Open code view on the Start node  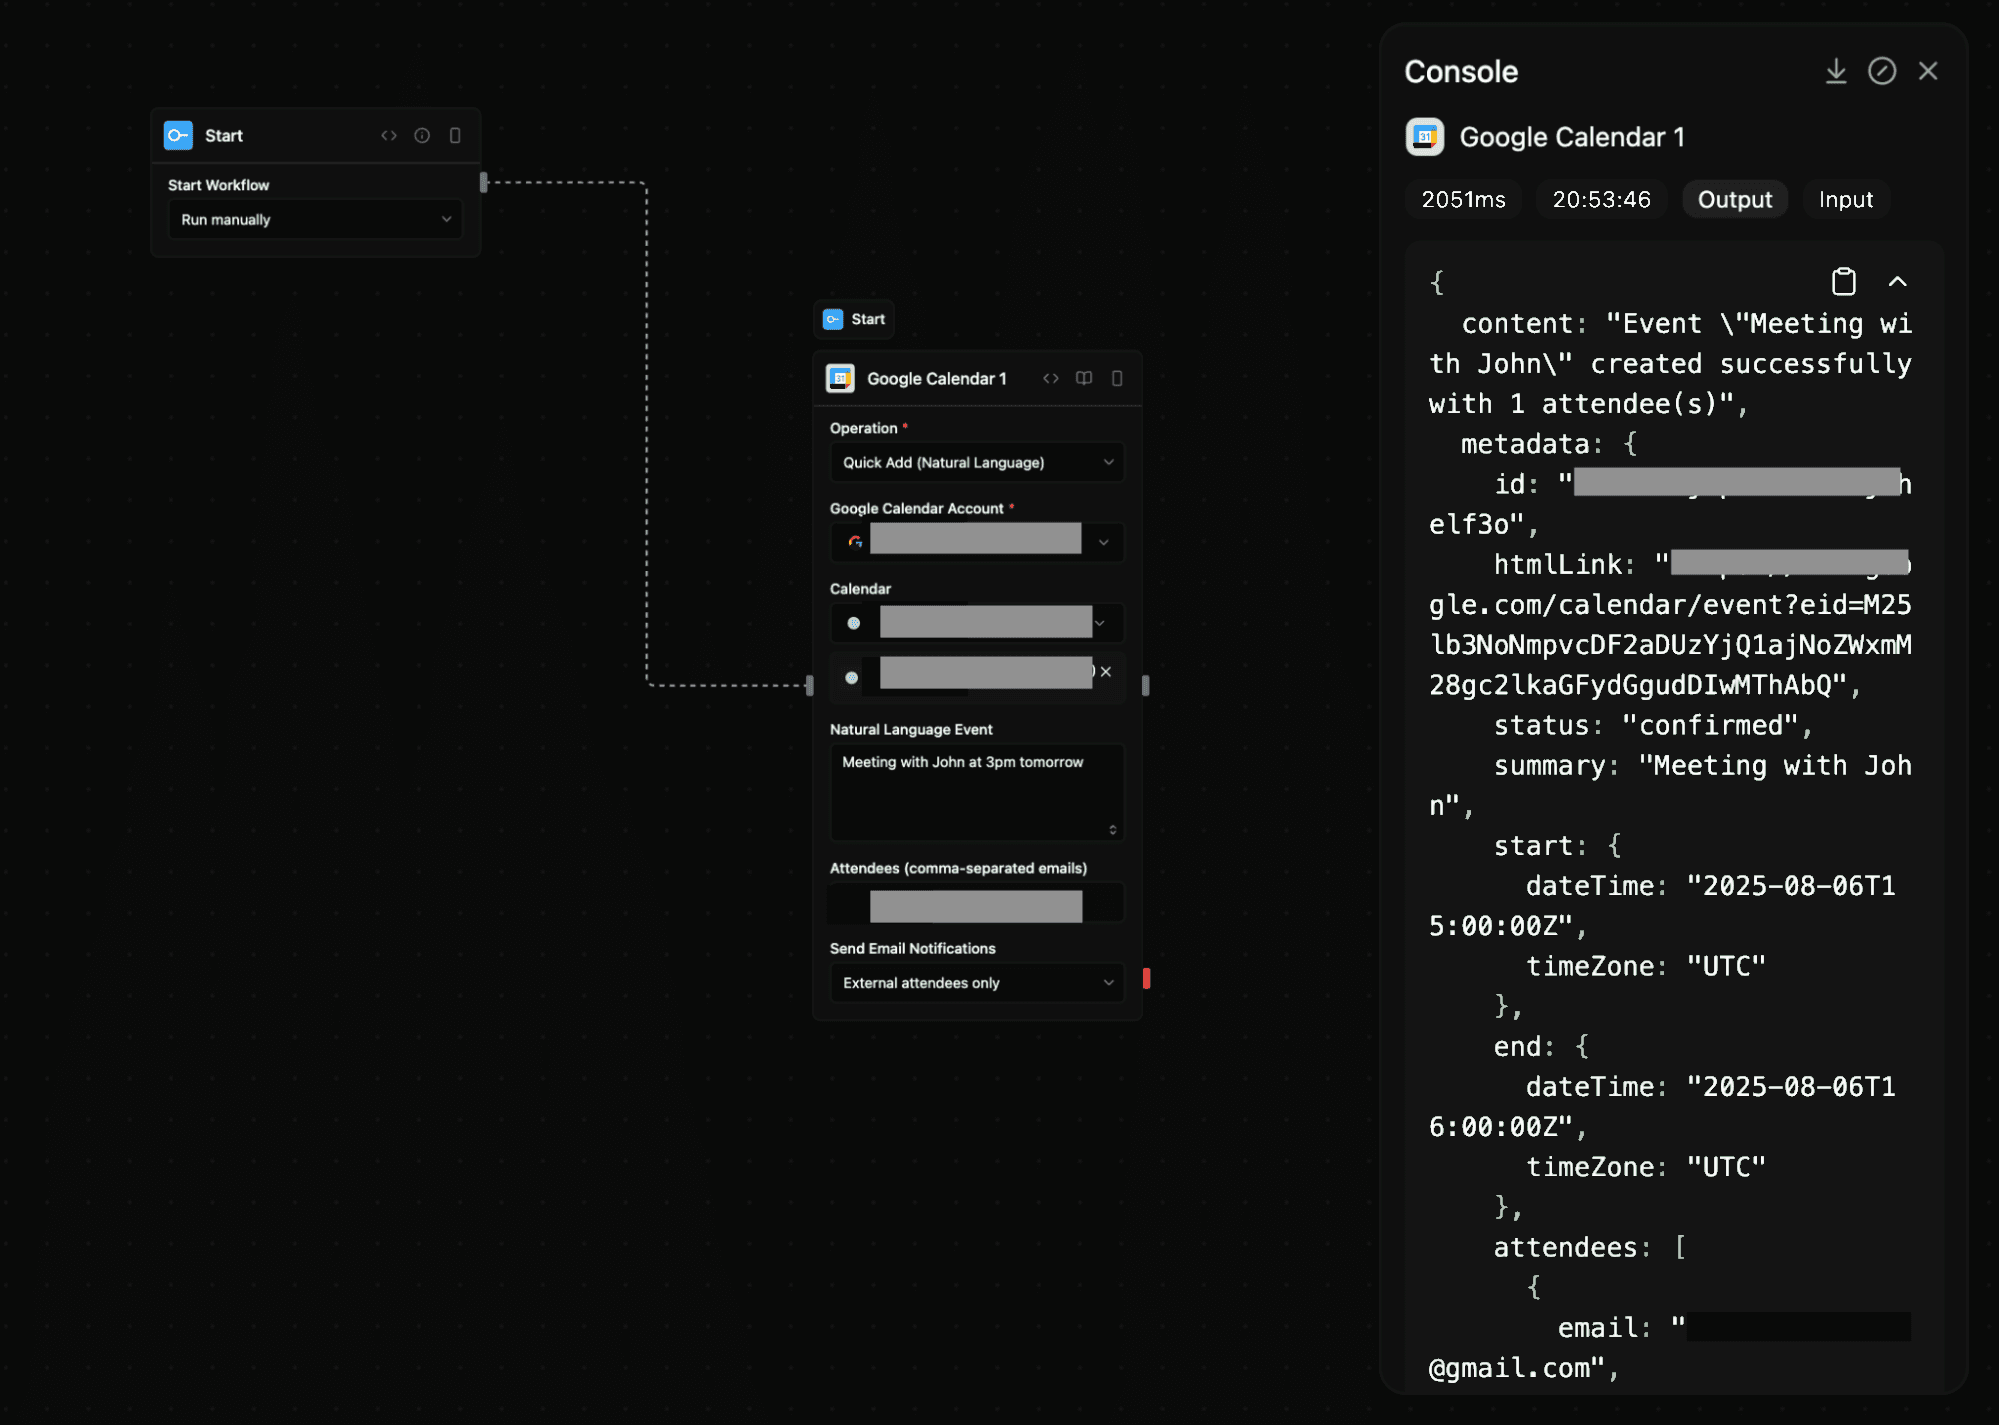[x=389, y=135]
